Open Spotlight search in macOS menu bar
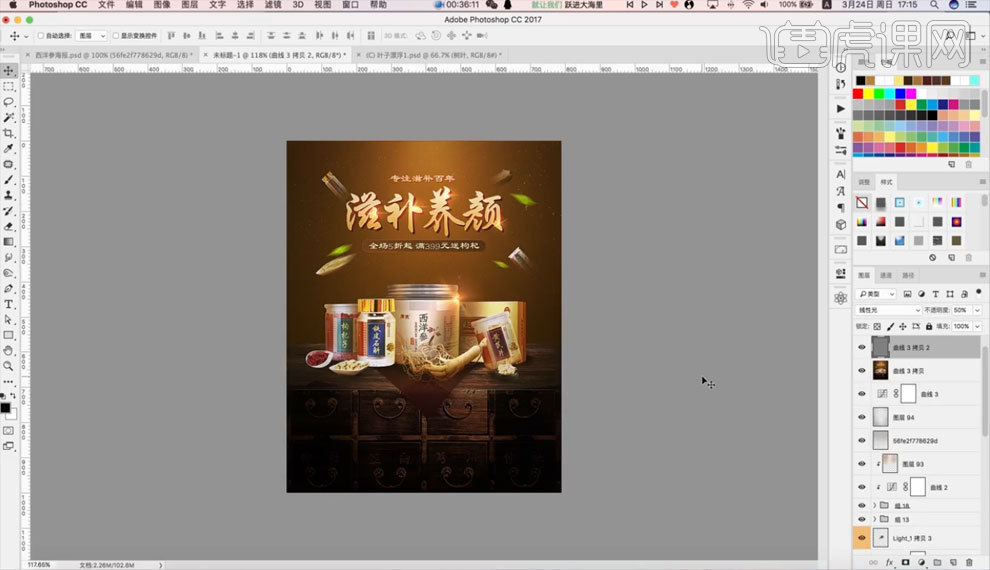 coord(934,4)
